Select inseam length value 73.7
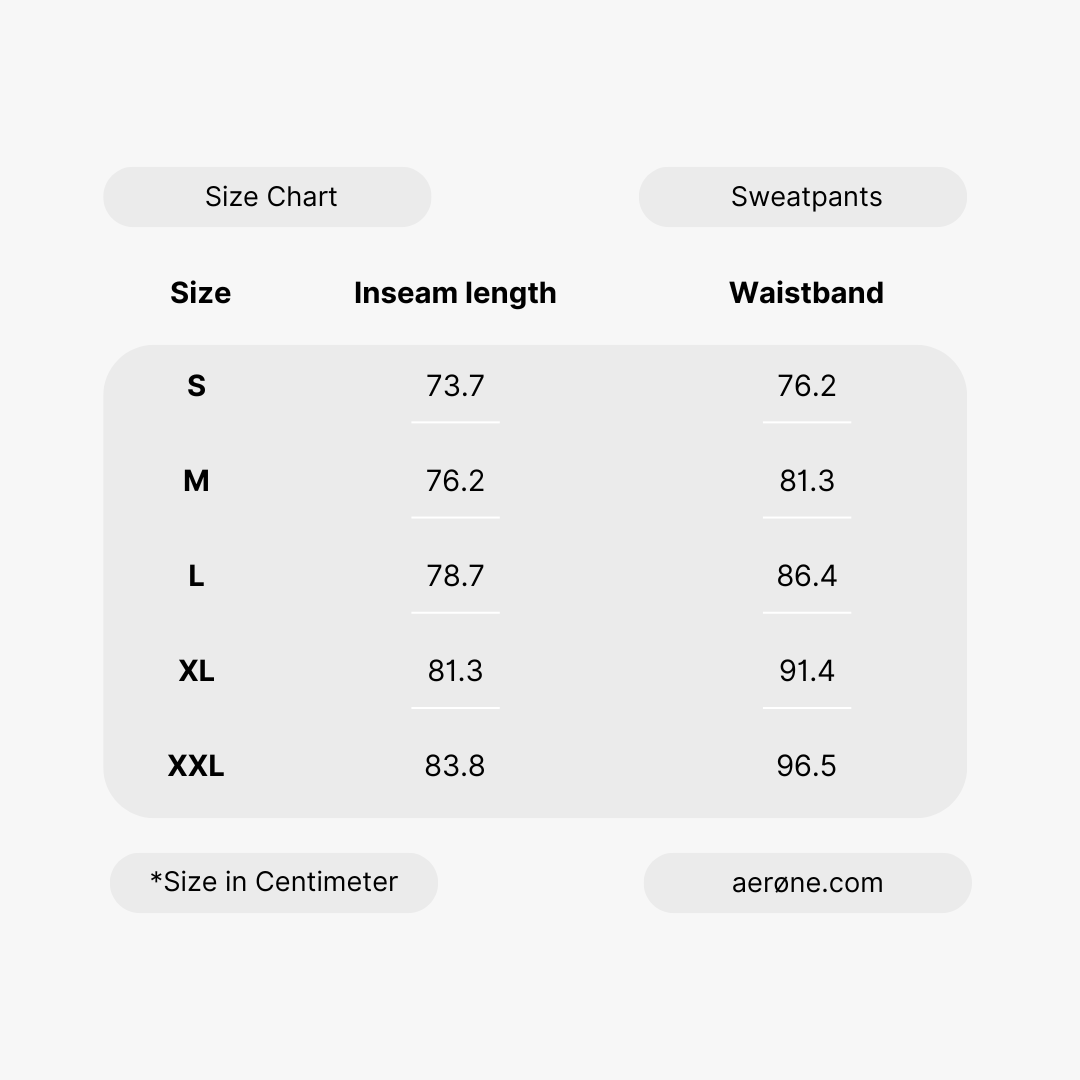 tap(455, 386)
